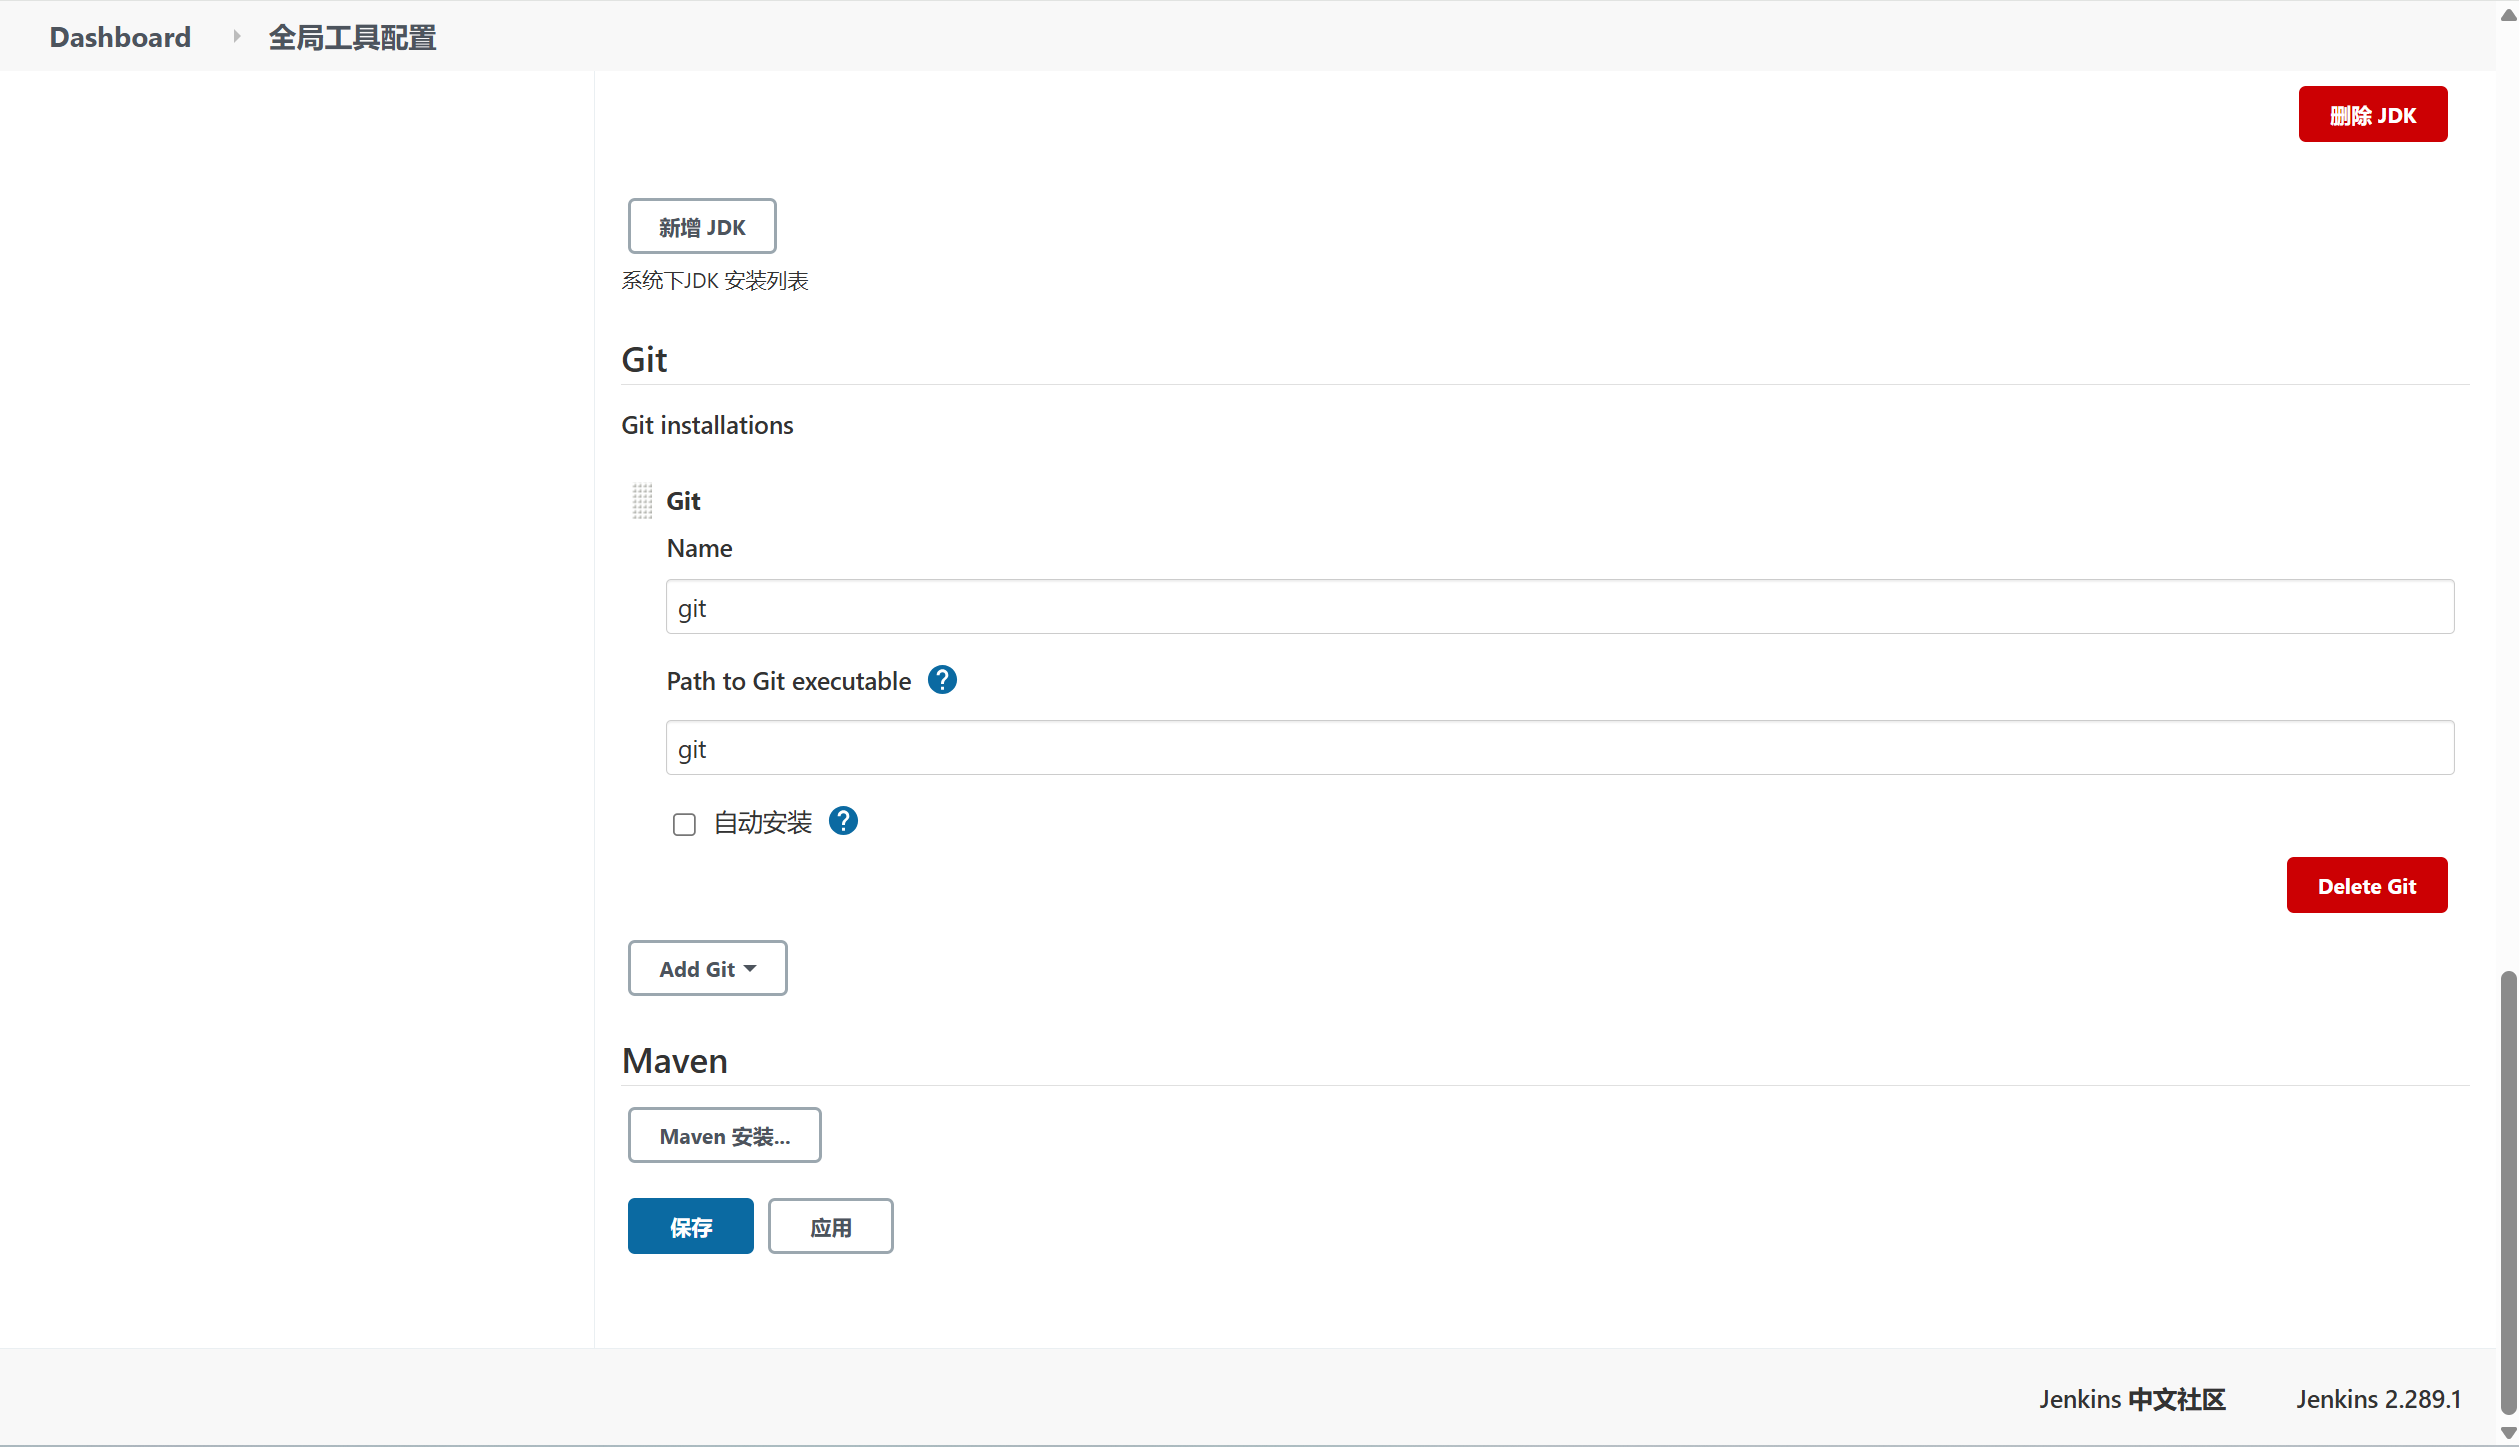Focus the Path to Git executable field
The image size is (2519, 1447).
[x=1559, y=748]
